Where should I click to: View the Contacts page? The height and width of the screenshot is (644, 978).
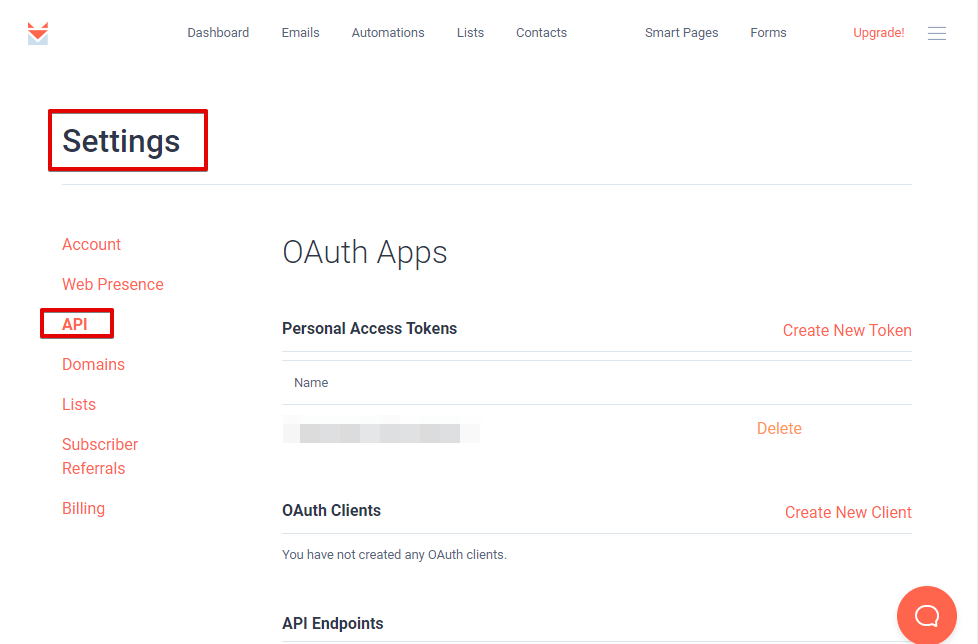tap(541, 32)
